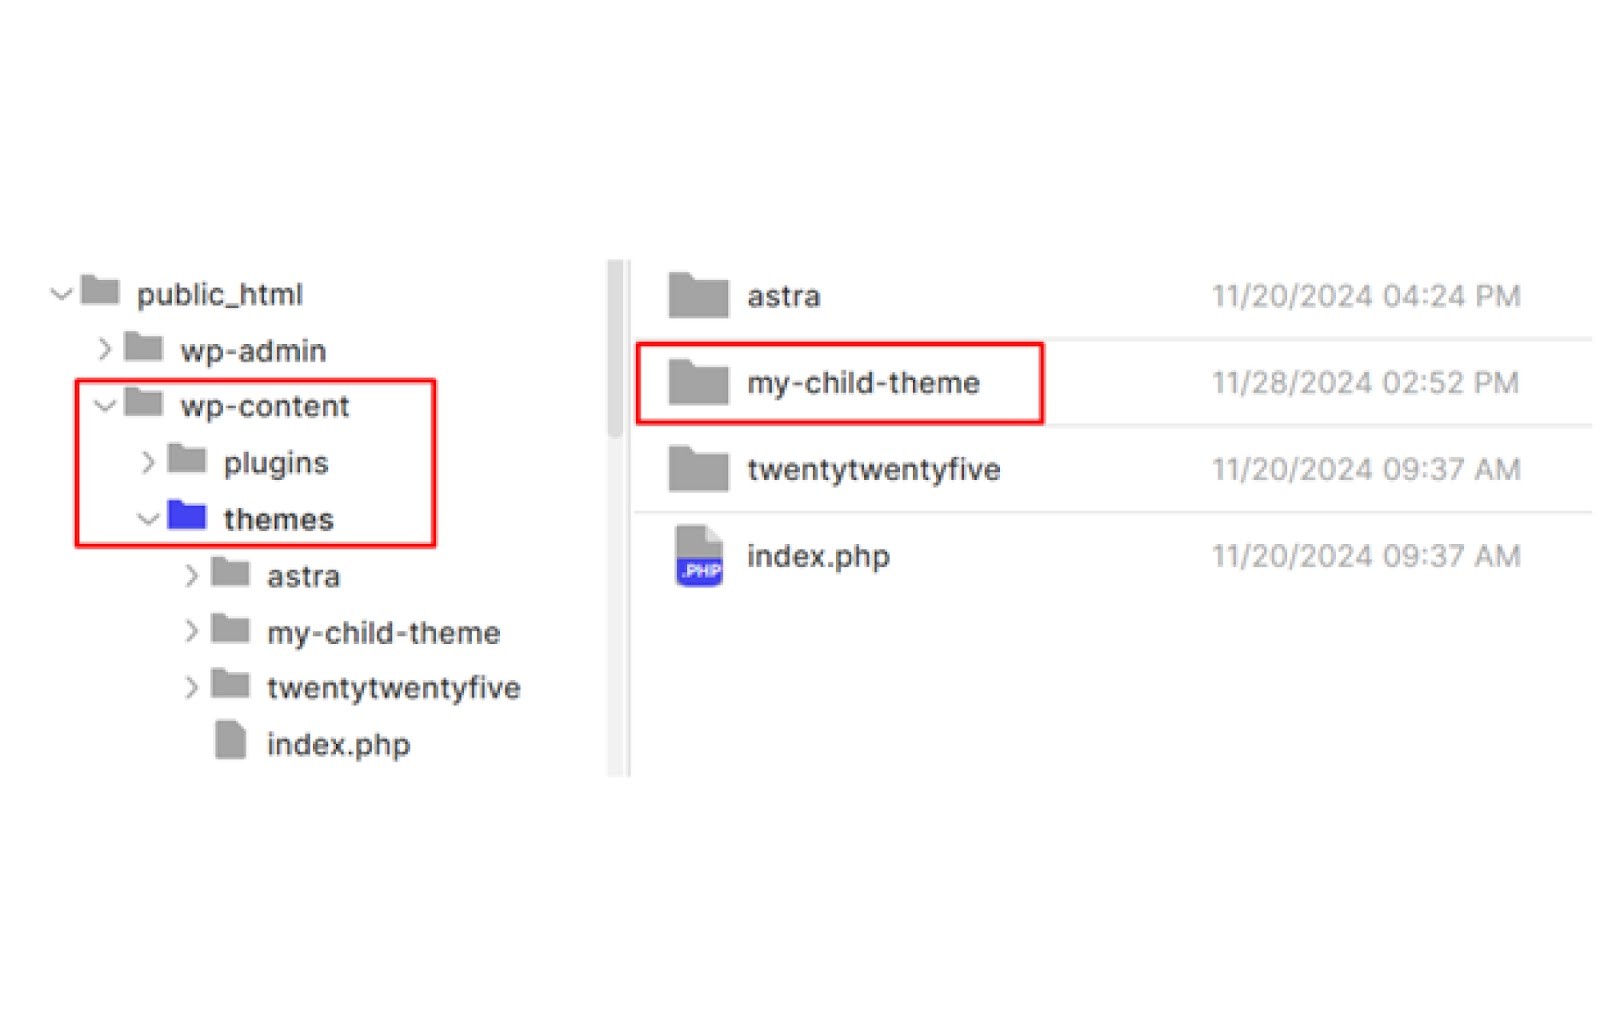This screenshot has width=1600, height=1036.
Task: Expand the plugins folder chevron
Action: coord(148,462)
